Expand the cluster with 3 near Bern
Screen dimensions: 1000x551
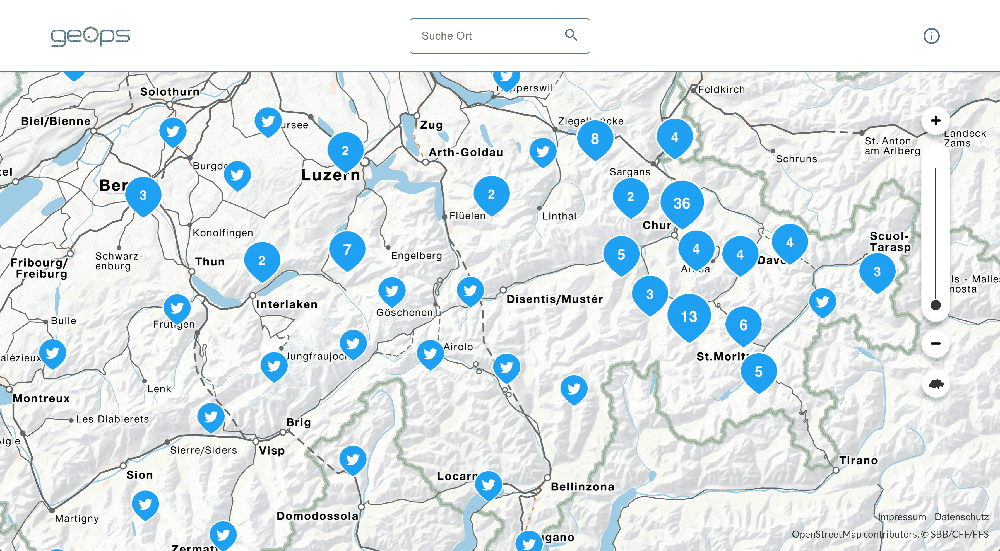tap(143, 196)
